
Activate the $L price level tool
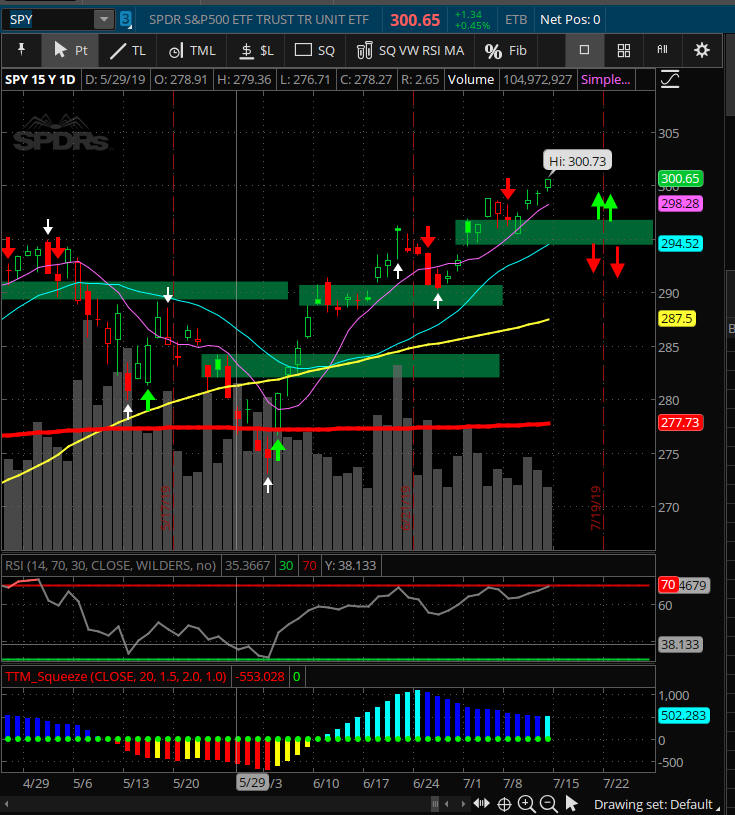(x=255, y=50)
